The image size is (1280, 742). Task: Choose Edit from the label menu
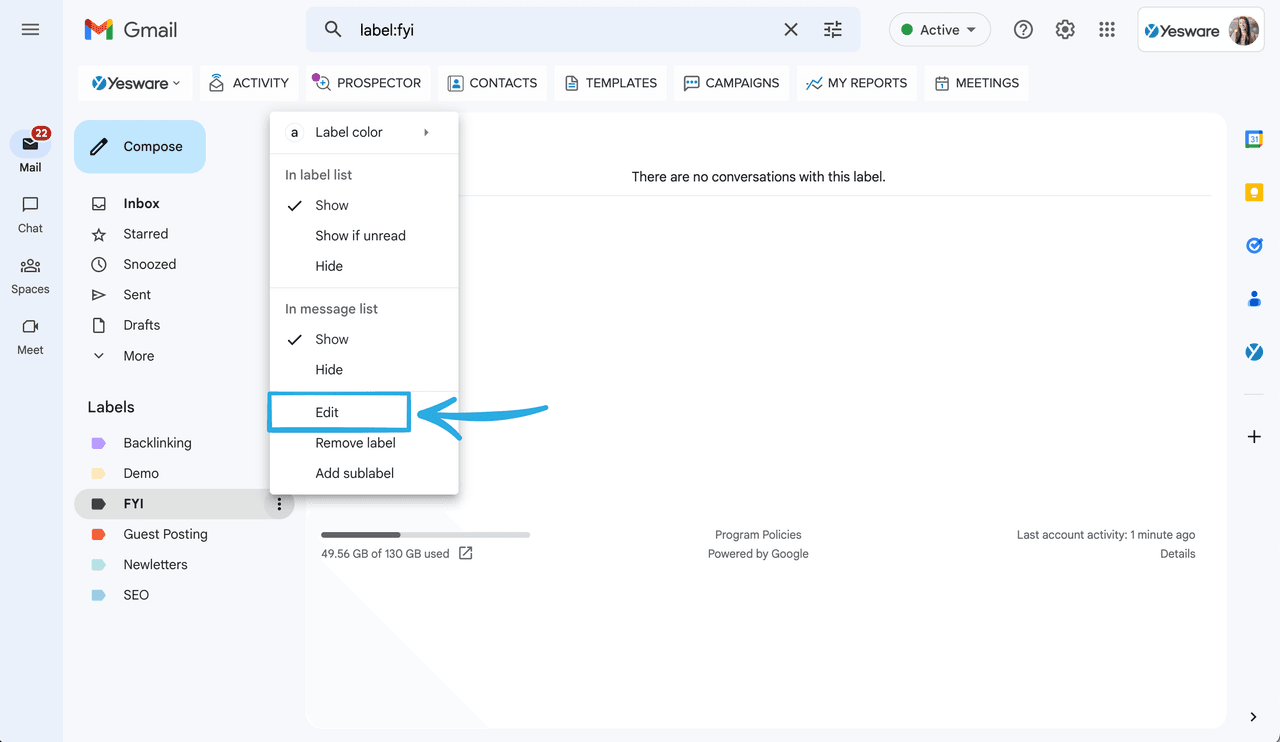click(327, 412)
